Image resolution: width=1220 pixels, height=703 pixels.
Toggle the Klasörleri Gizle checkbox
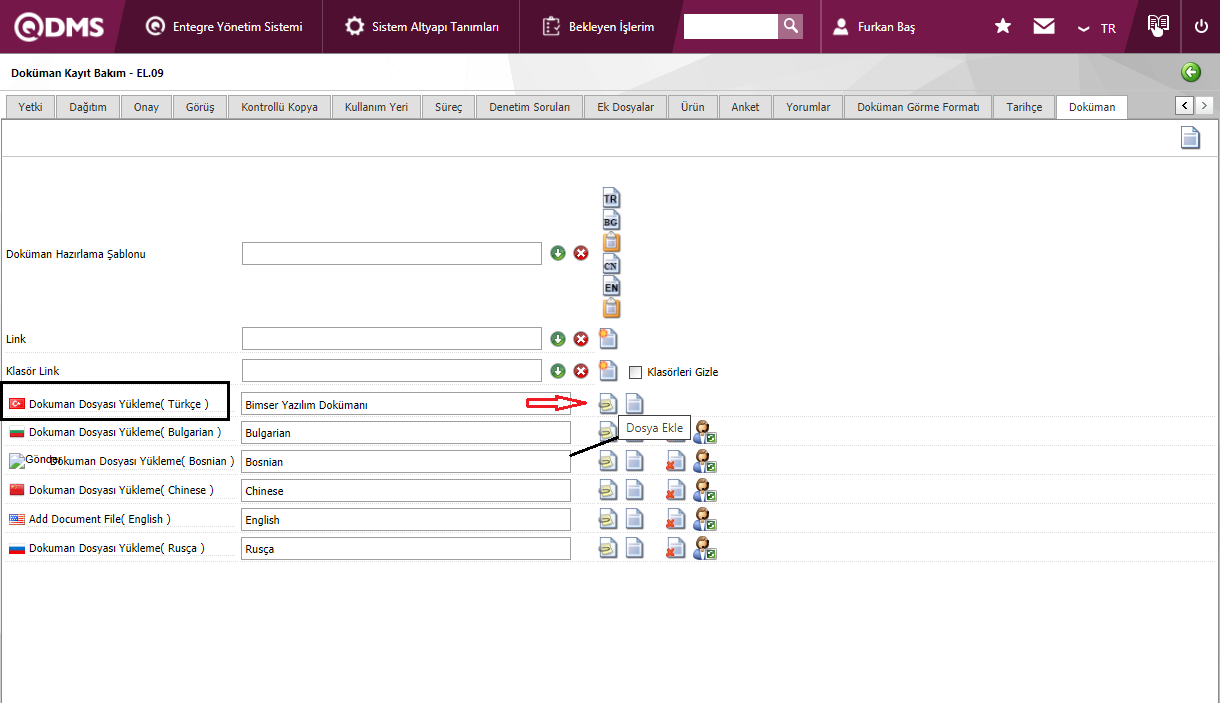coord(635,372)
